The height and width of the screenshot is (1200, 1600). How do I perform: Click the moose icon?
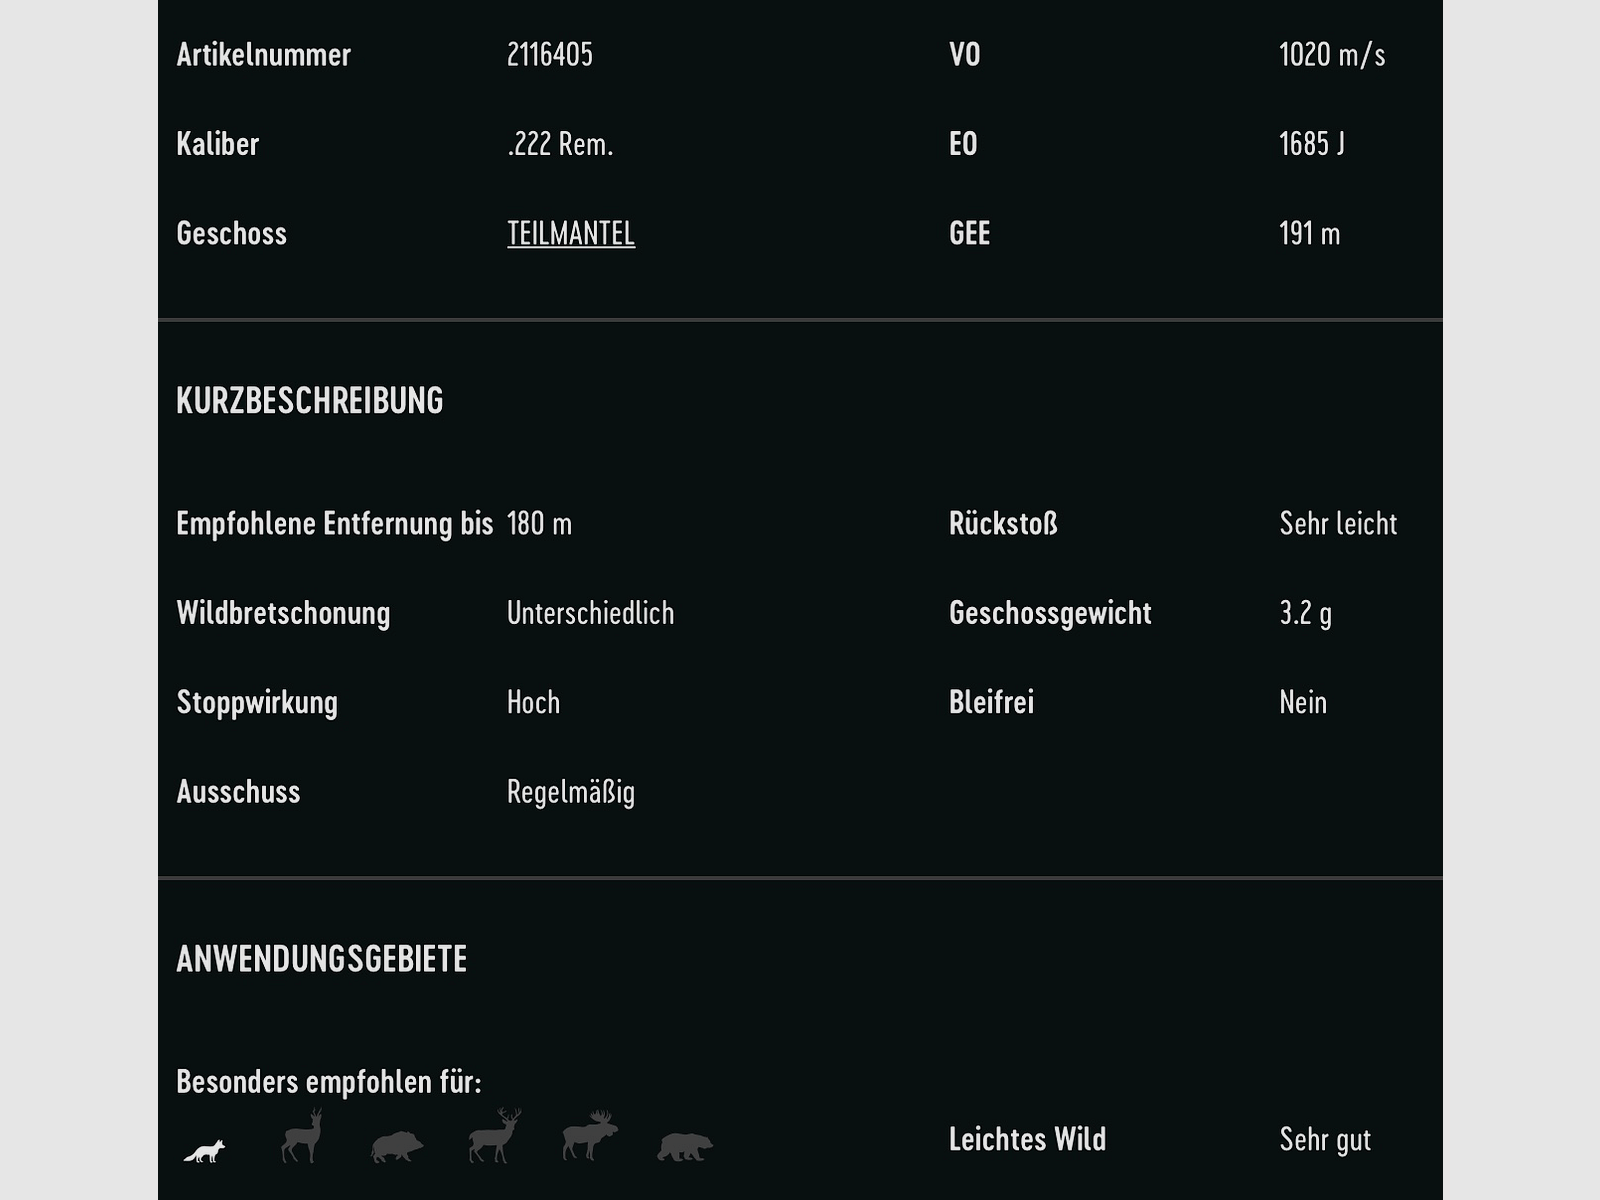click(590, 1136)
